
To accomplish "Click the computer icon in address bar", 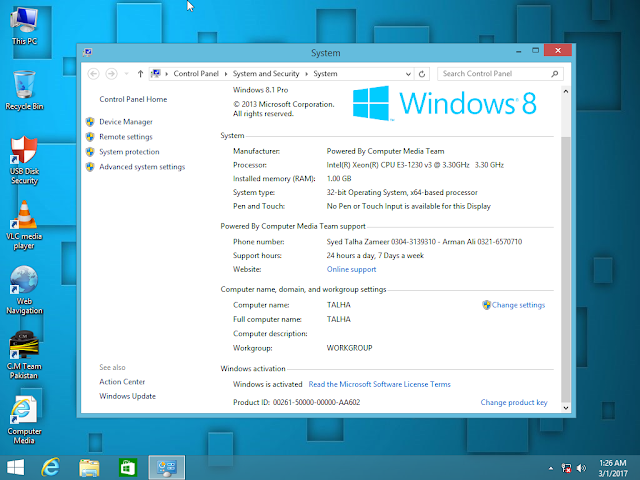I will tap(156, 74).
